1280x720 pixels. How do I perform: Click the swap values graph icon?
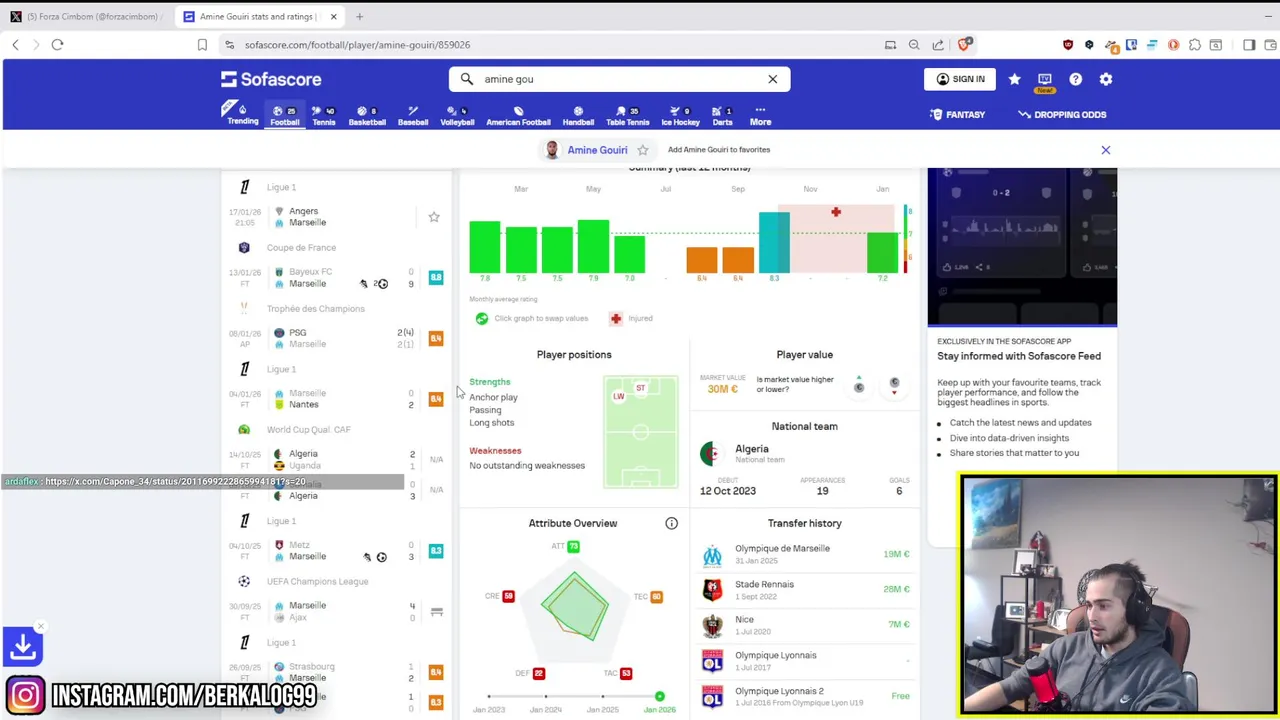(x=482, y=318)
